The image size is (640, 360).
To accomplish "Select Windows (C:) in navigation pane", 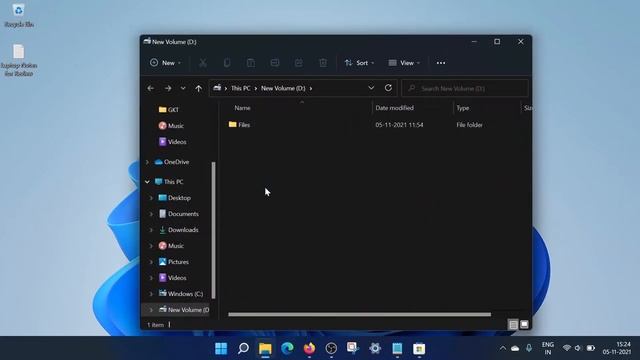I will (180, 294).
